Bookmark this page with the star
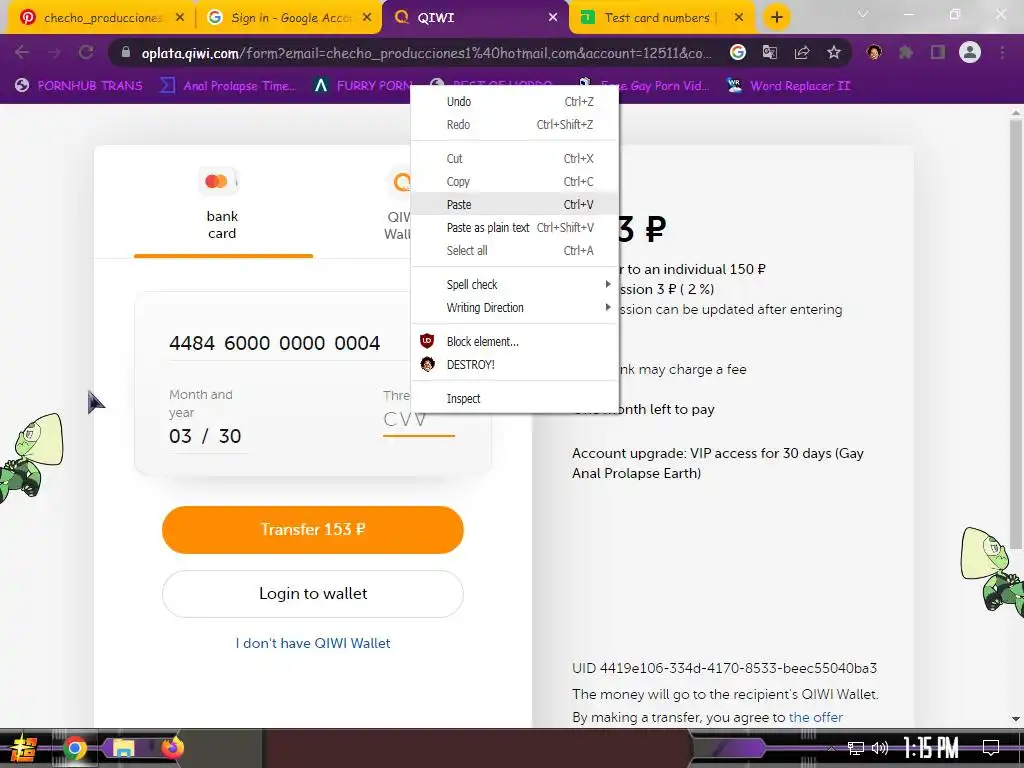This screenshot has height=768, width=1024. click(834, 52)
